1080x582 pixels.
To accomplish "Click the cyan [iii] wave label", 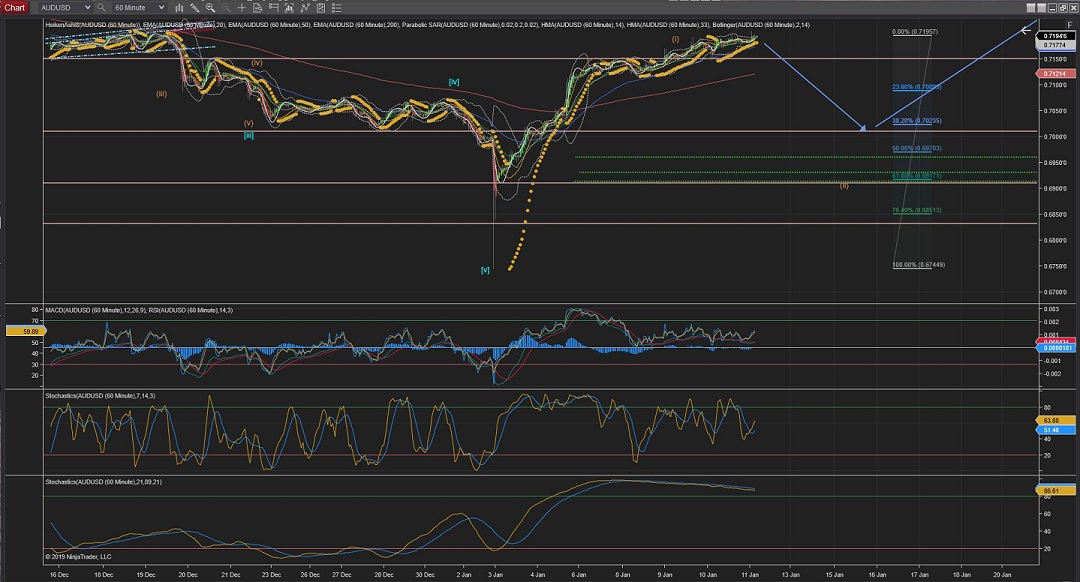I will click(249, 136).
